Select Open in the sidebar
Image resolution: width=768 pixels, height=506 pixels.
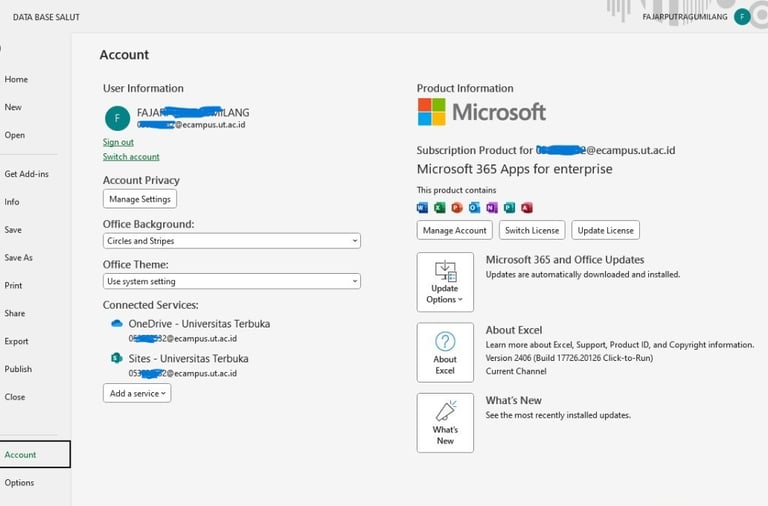[15, 135]
